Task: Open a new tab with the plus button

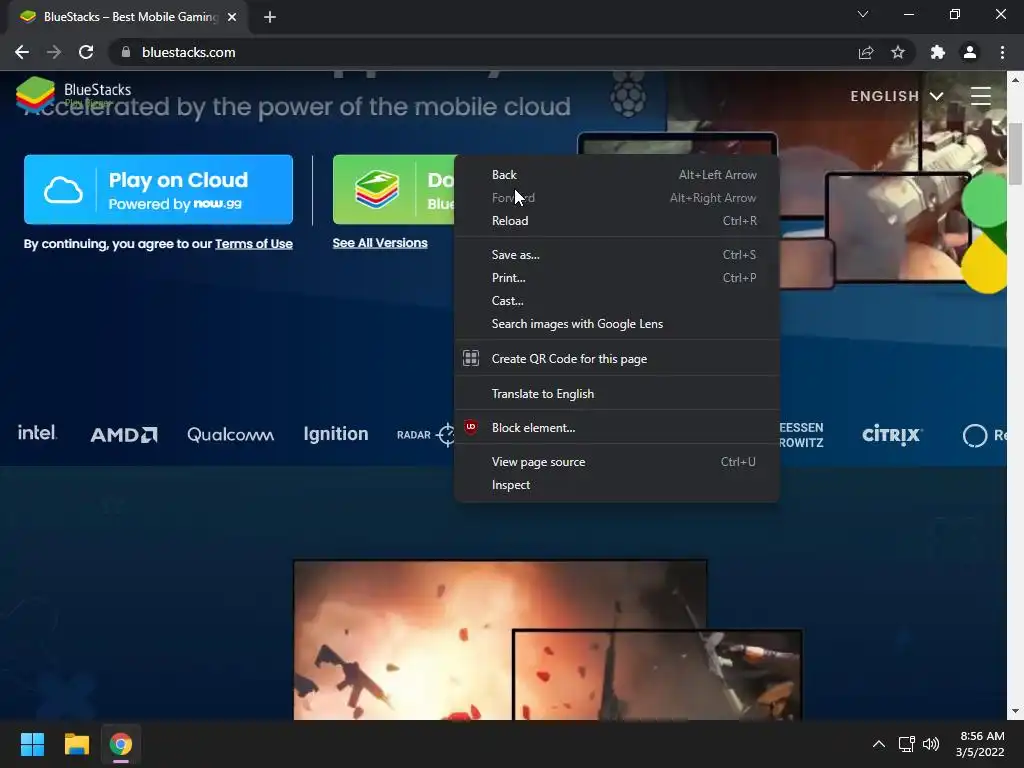Action: [x=270, y=17]
